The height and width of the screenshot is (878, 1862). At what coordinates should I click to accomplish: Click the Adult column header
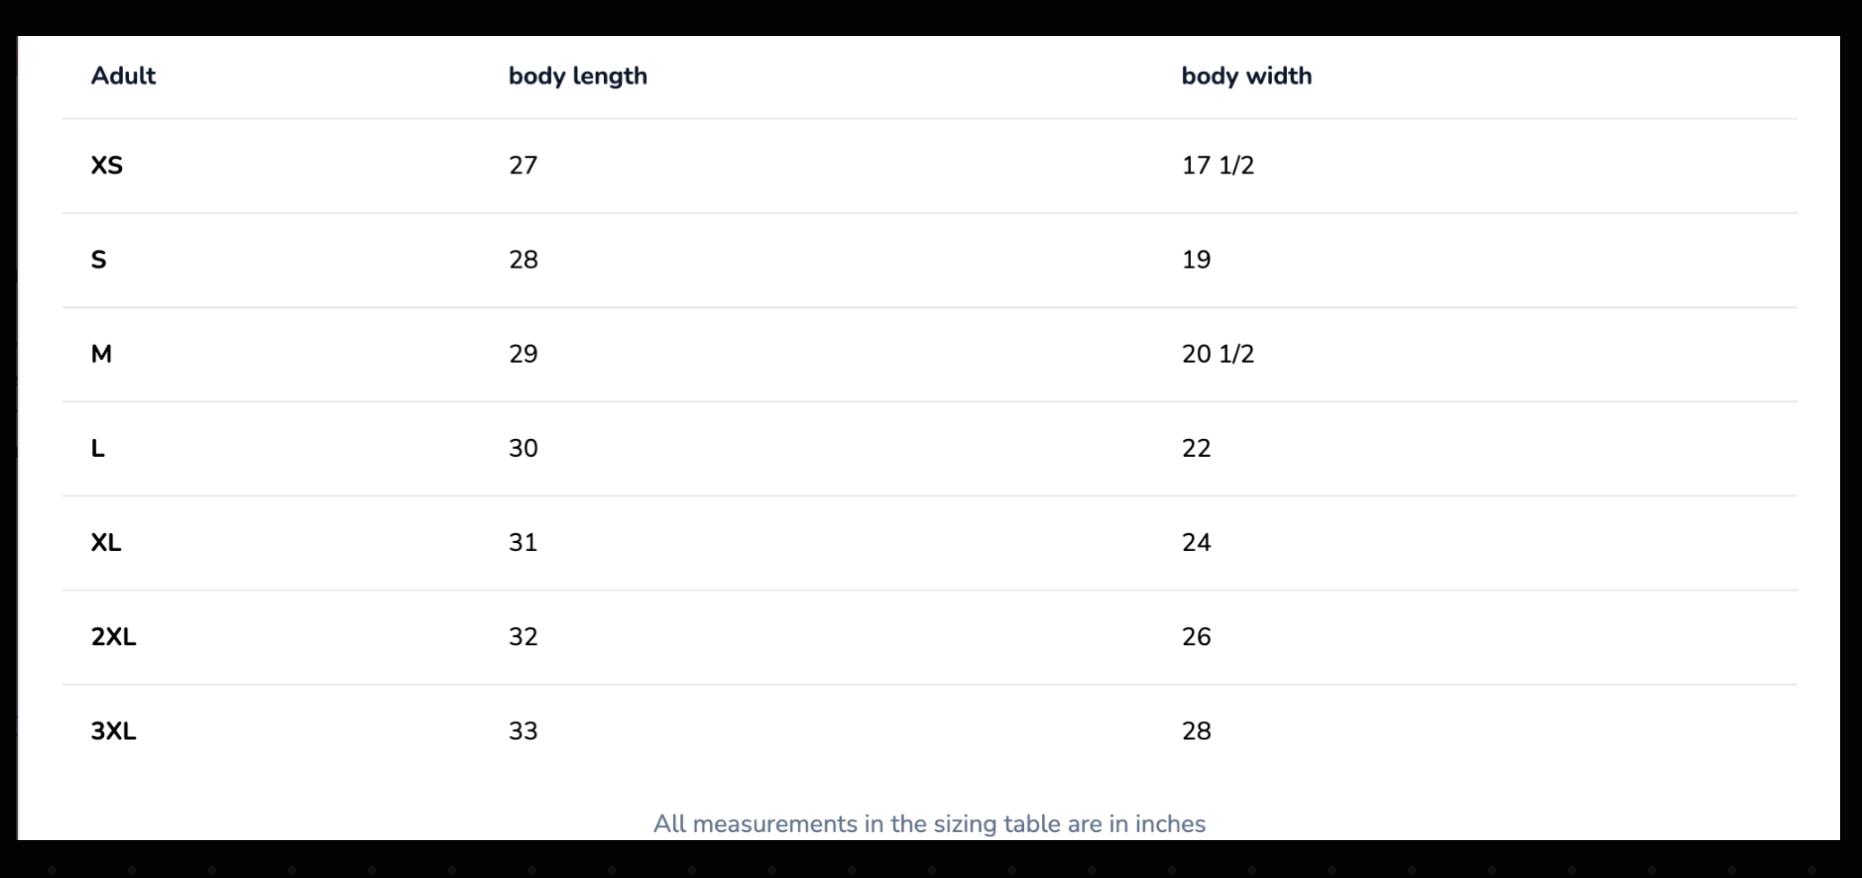pos(123,76)
